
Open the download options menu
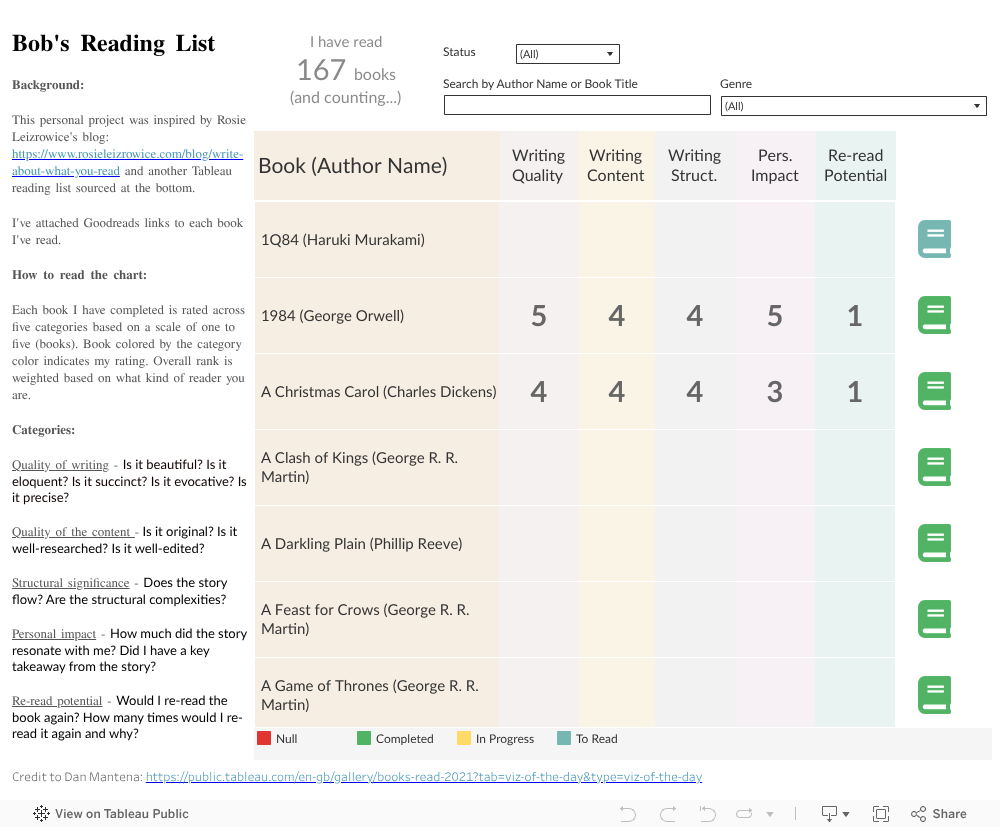(x=834, y=814)
